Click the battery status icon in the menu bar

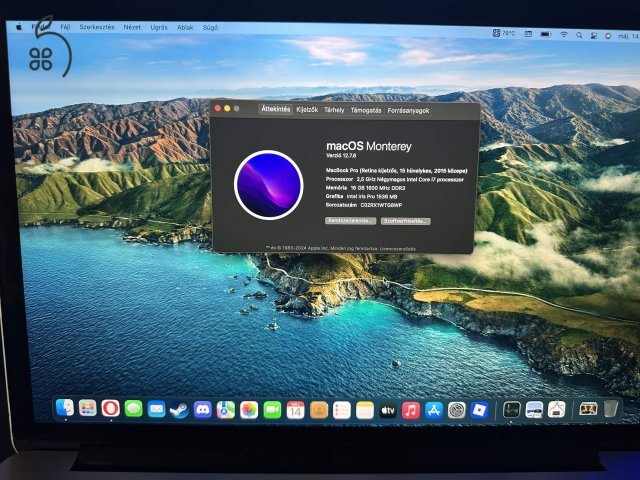click(546, 34)
